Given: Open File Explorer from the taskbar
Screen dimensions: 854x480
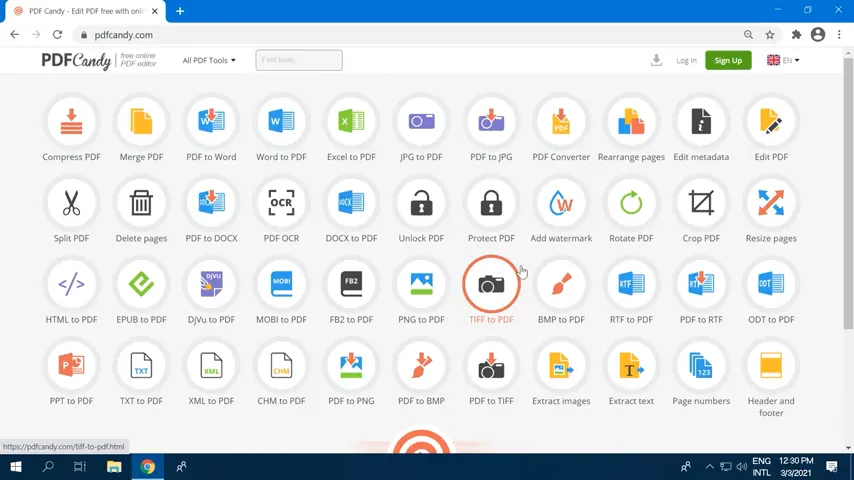Looking at the screenshot, I should pyautogui.click(x=114, y=467).
